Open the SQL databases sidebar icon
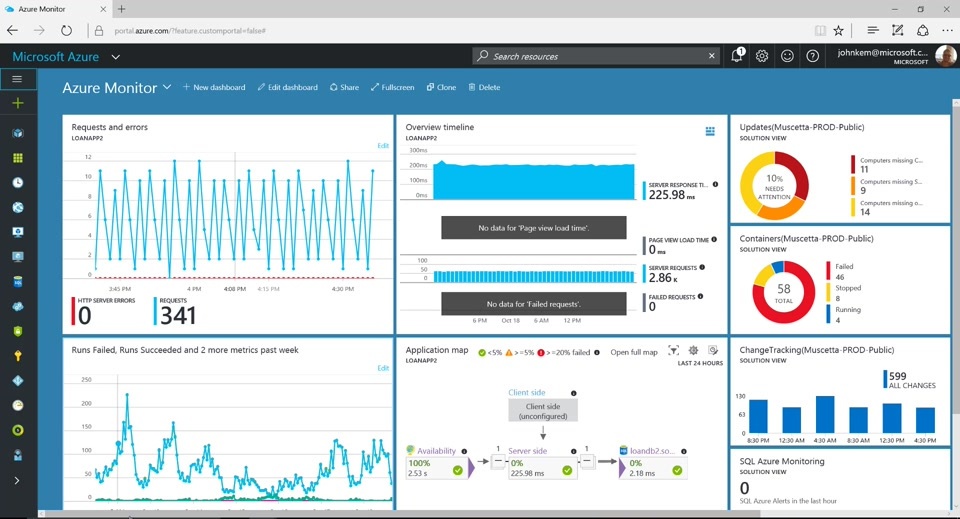Image resolution: width=960 pixels, height=519 pixels. (18, 282)
